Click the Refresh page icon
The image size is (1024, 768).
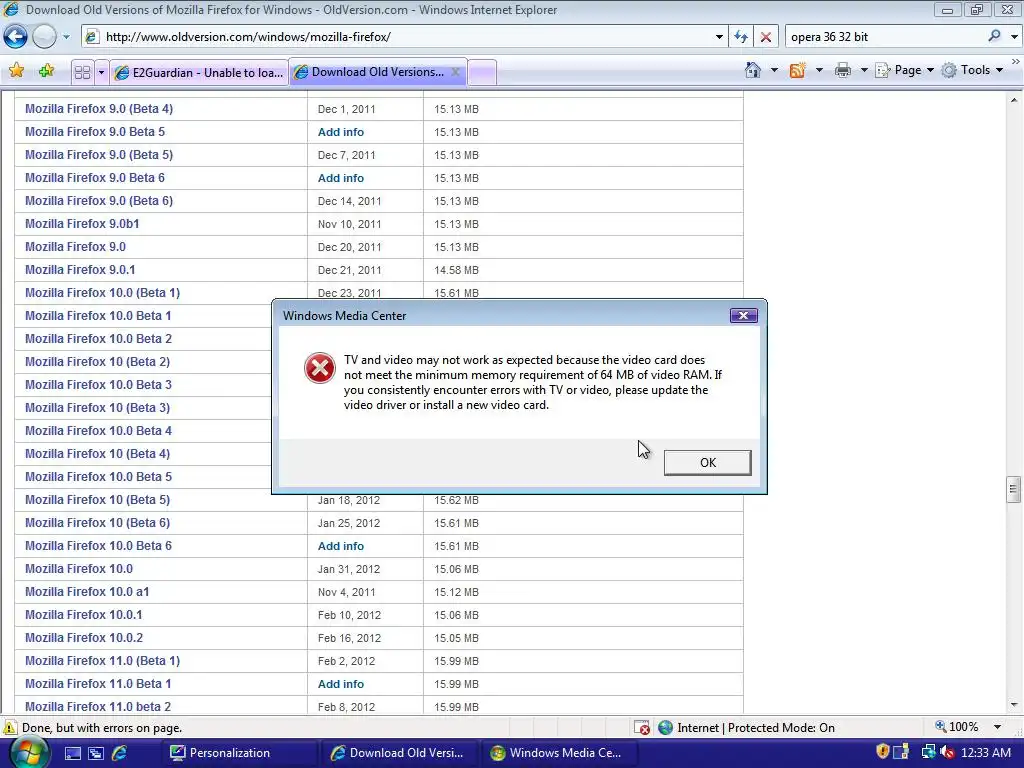741,37
